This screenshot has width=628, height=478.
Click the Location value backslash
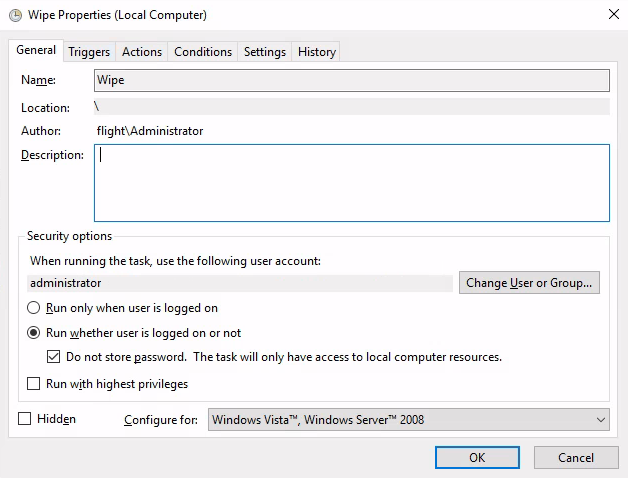(97, 107)
